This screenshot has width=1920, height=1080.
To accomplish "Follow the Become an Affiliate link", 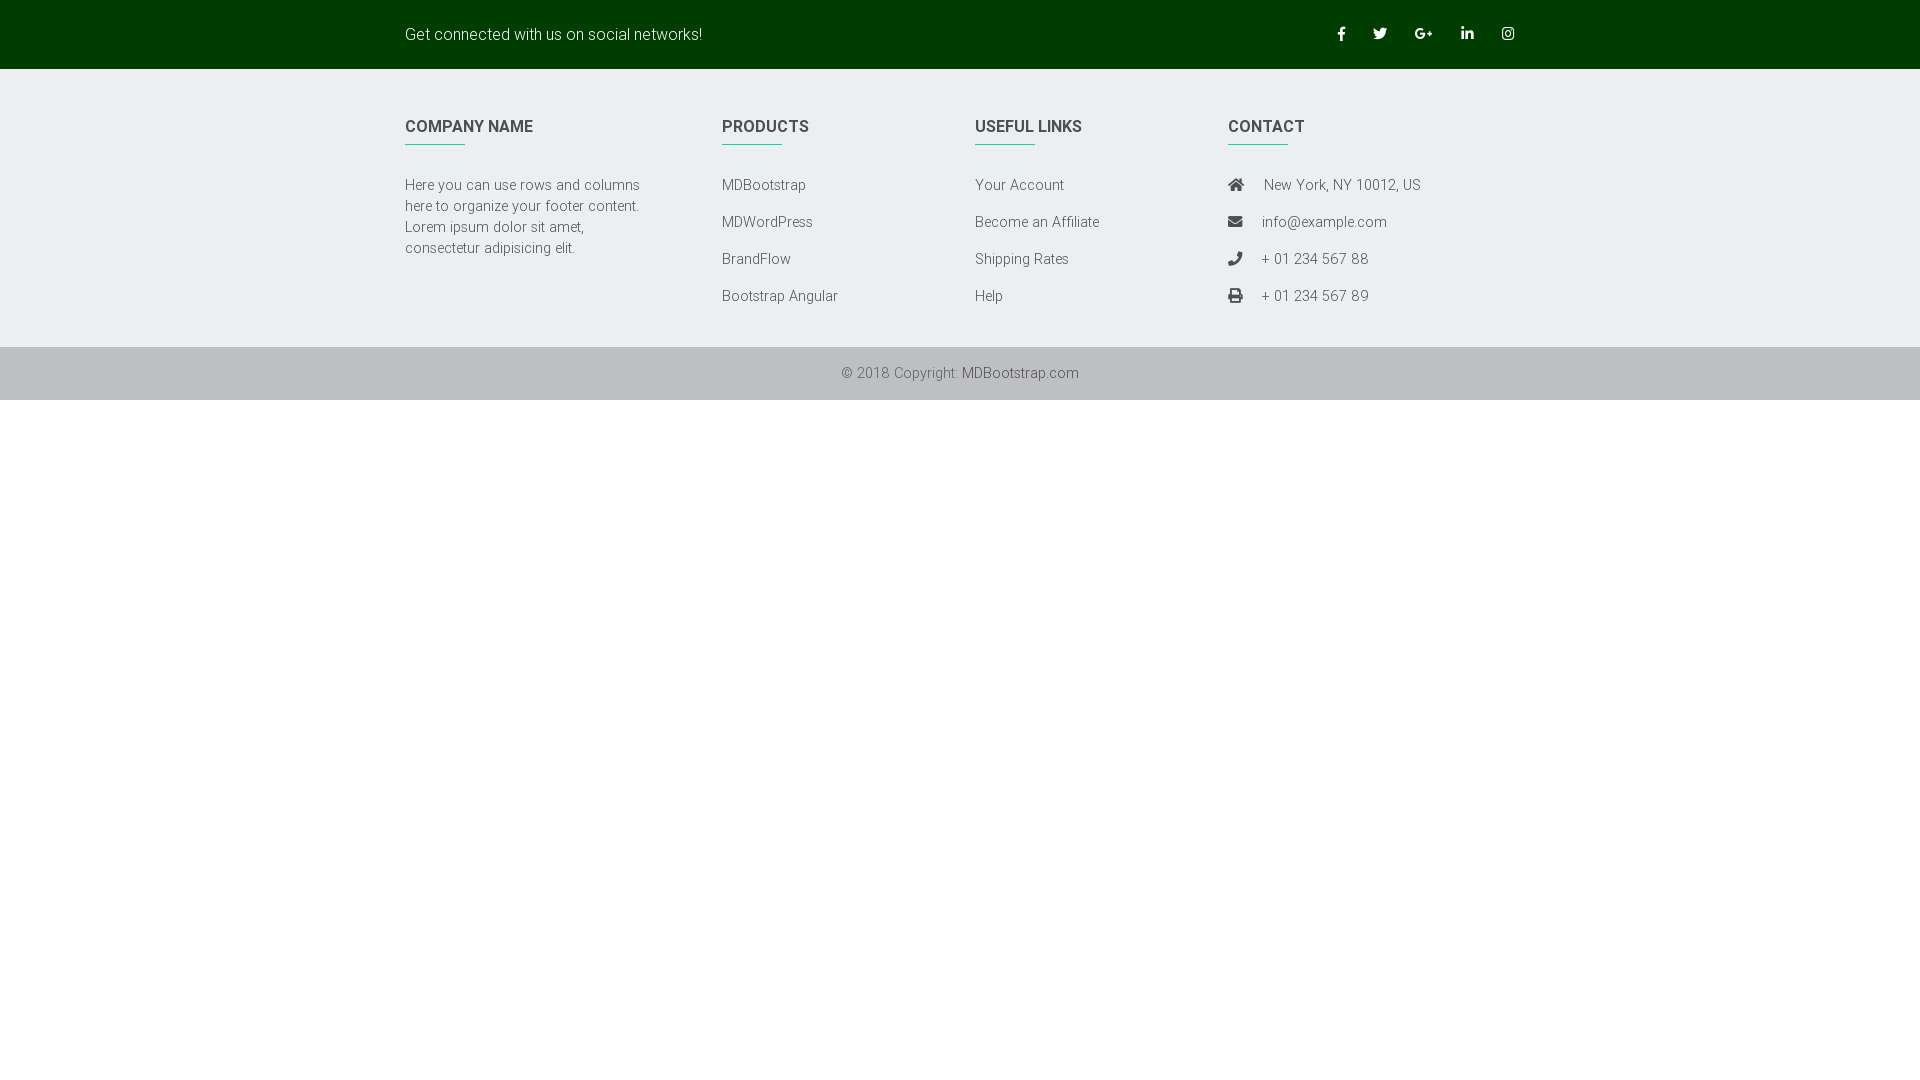I will 1037,222.
